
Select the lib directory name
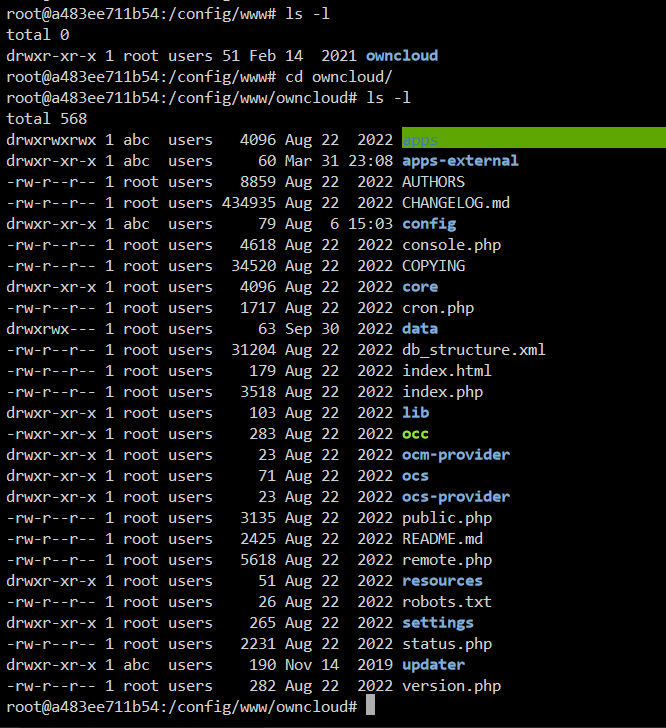coord(416,413)
